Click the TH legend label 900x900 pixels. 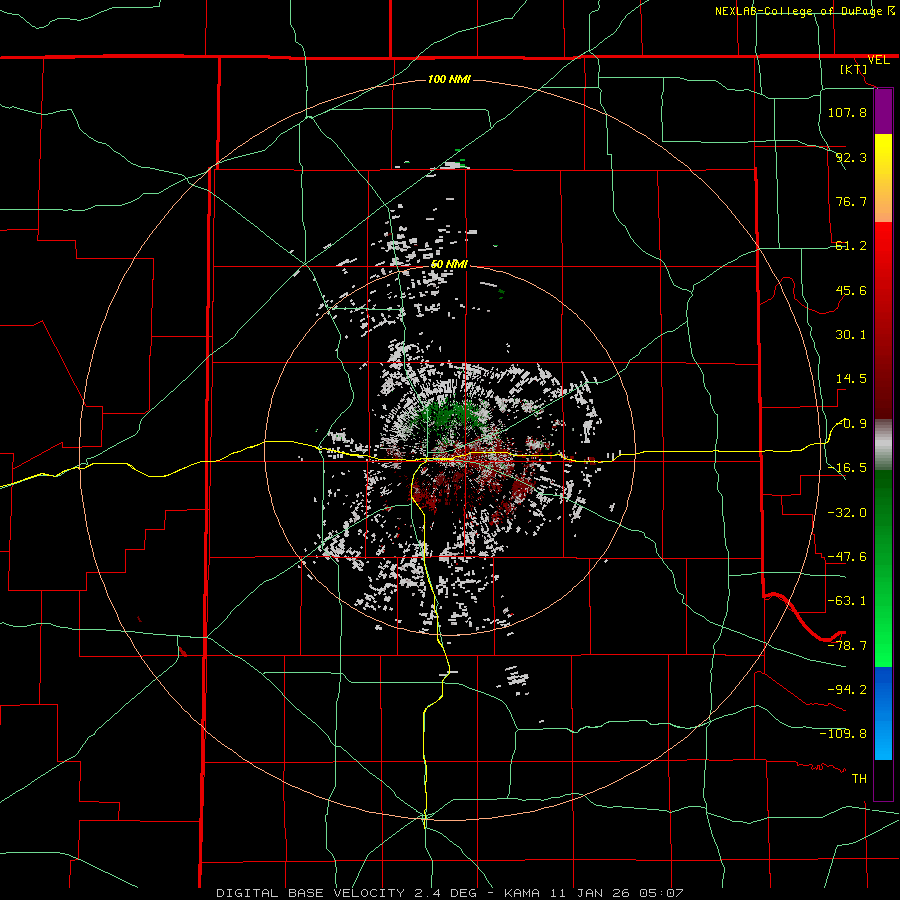point(859,779)
